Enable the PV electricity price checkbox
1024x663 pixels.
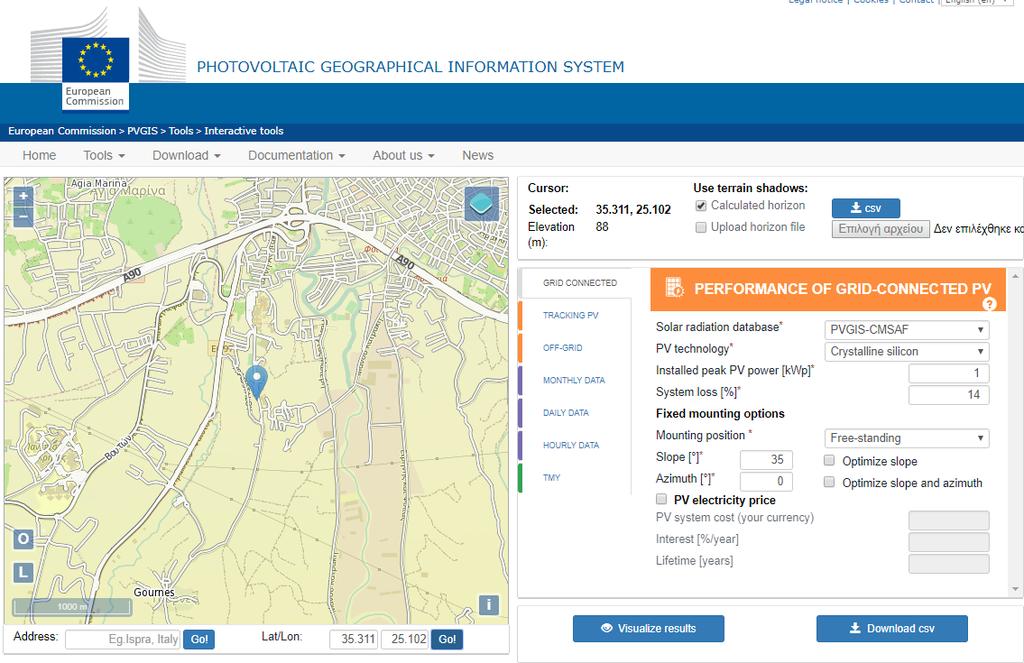point(662,499)
